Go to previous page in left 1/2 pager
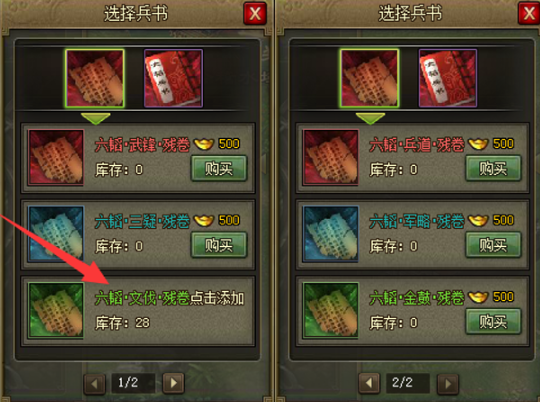The height and width of the screenshot is (402, 540). [x=95, y=383]
